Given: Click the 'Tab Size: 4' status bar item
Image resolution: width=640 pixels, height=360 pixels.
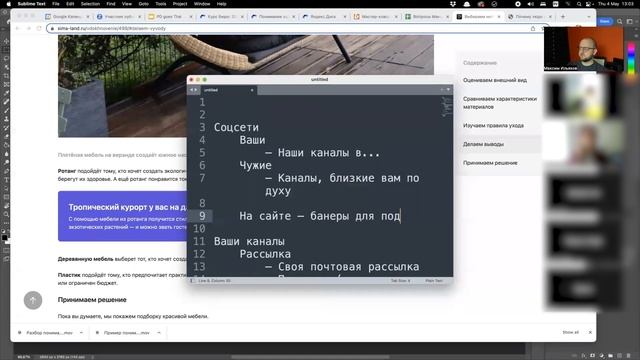Looking at the screenshot, I should click(x=400, y=281).
